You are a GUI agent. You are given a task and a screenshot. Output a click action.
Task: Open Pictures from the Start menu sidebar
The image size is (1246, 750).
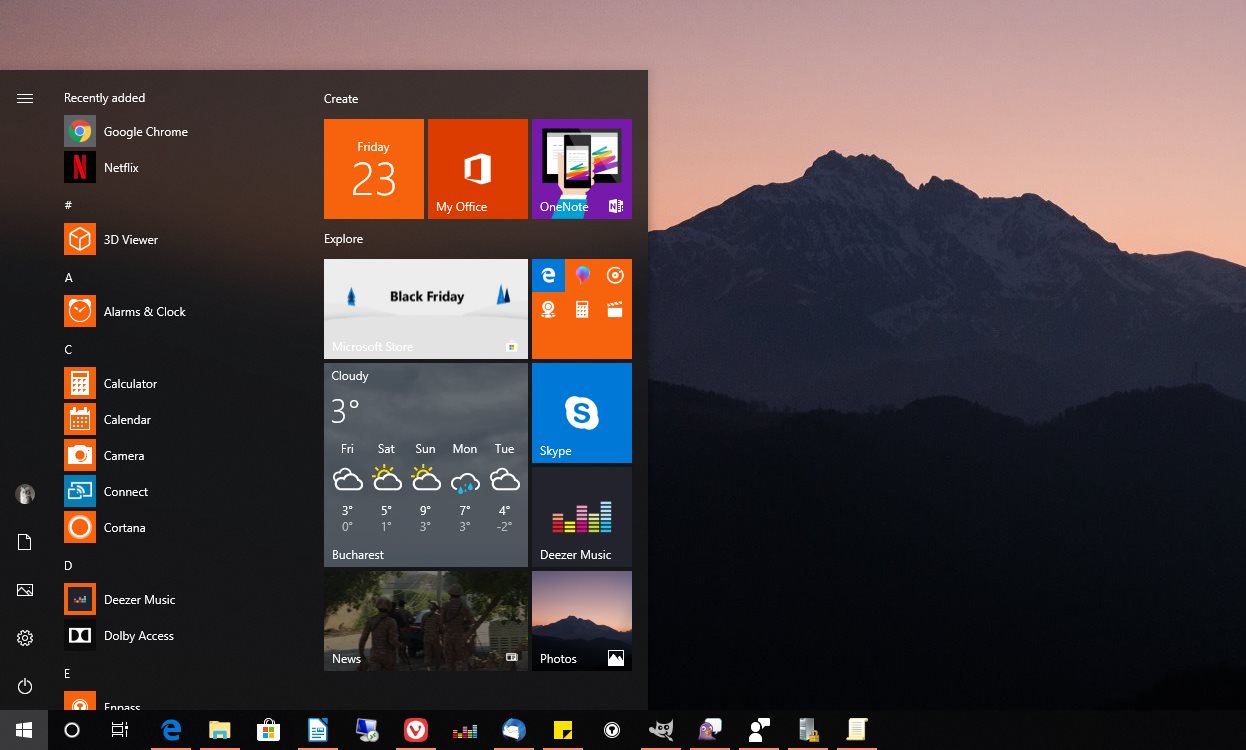click(24, 590)
